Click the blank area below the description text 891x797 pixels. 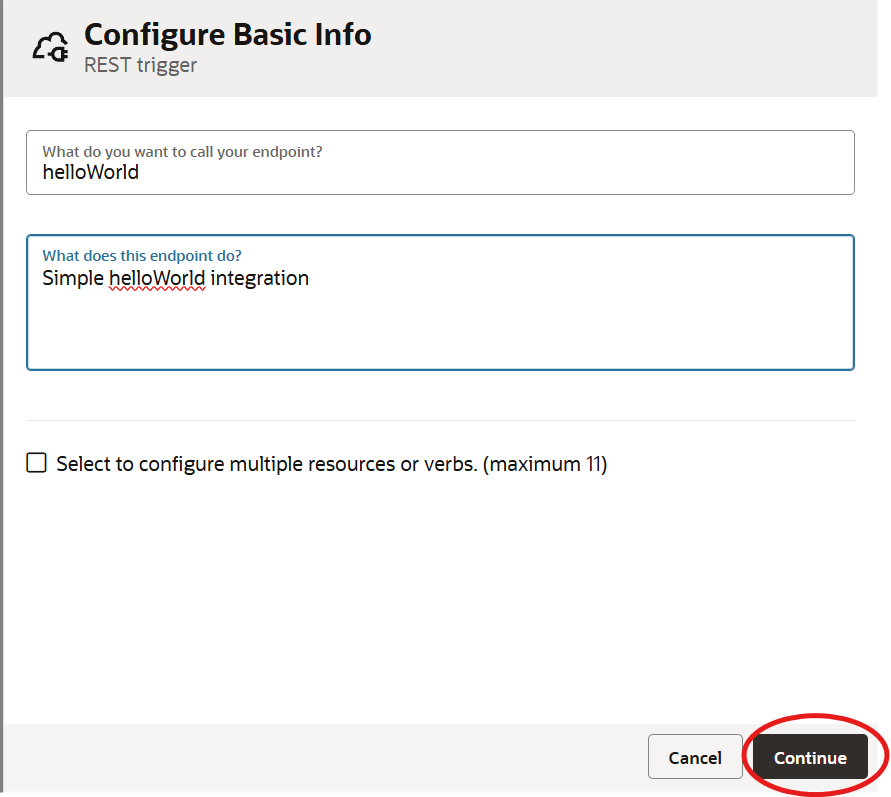440,335
